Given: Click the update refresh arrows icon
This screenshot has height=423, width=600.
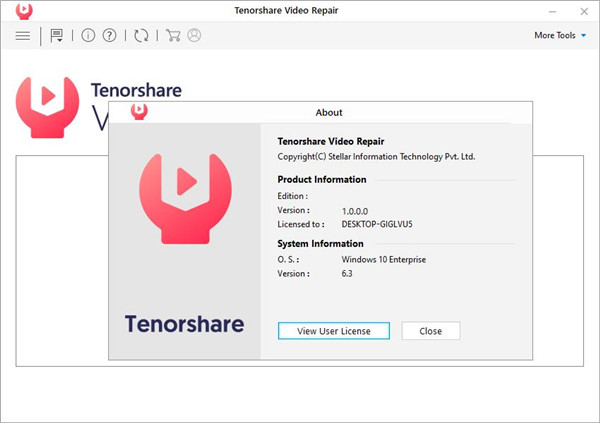Looking at the screenshot, I should [141, 36].
